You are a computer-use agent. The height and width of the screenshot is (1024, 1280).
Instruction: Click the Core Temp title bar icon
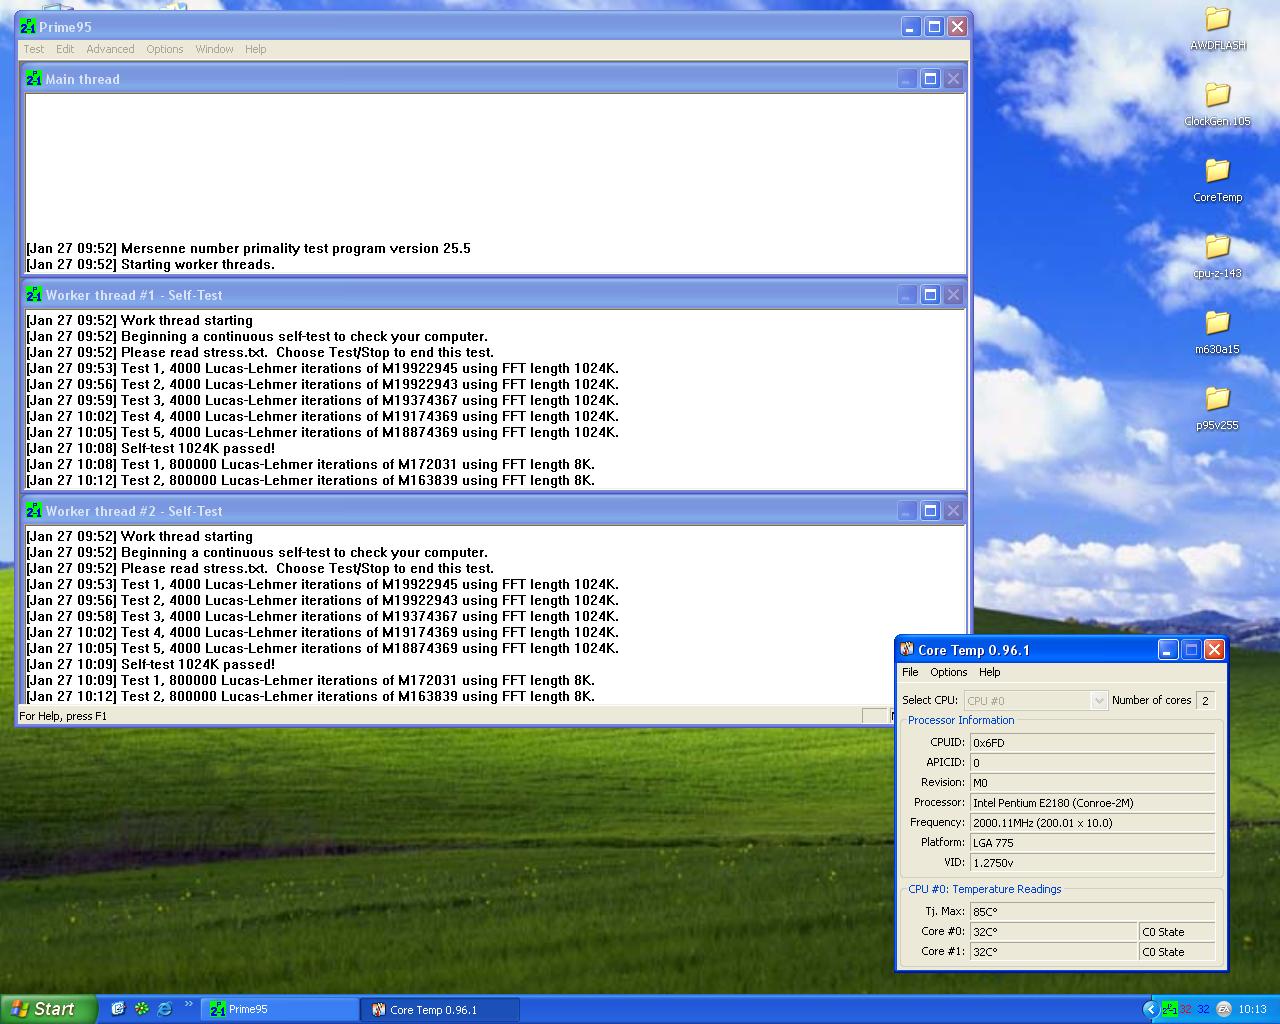tap(907, 649)
